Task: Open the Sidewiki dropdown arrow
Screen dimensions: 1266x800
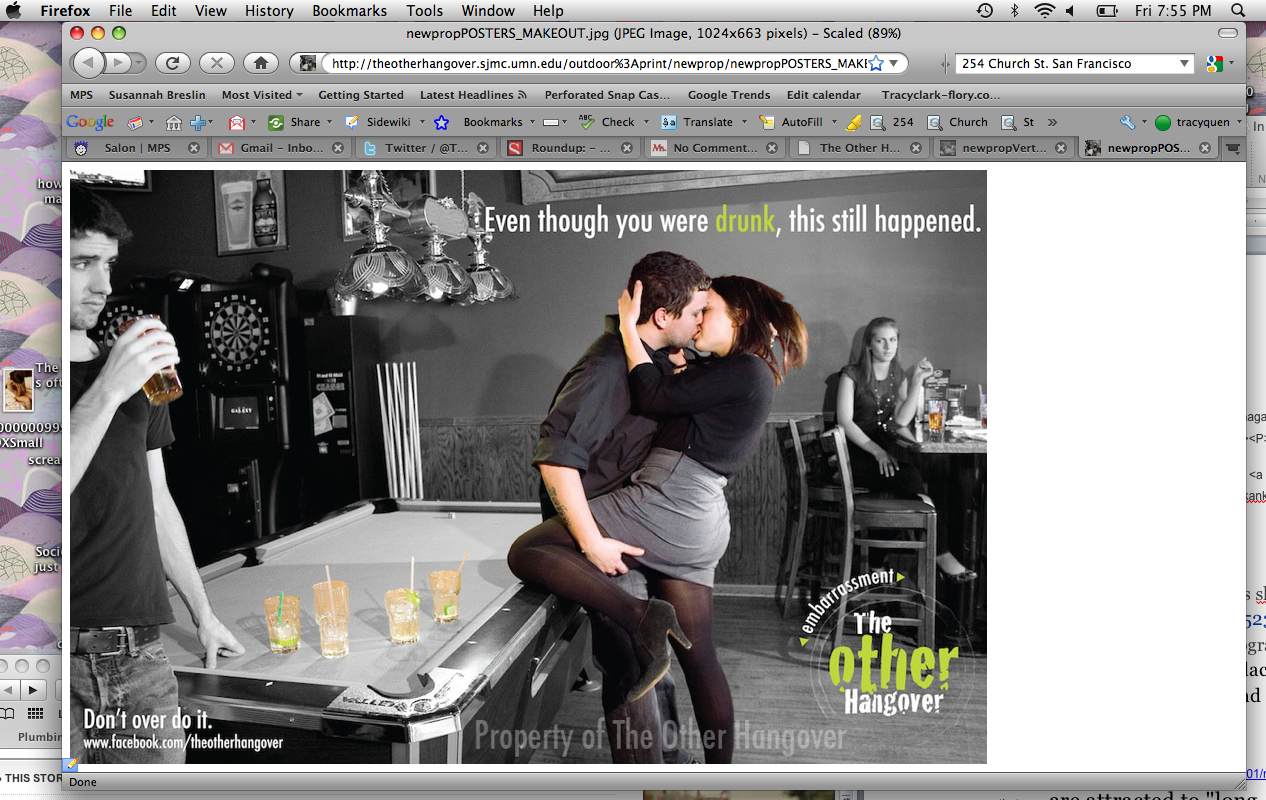Action: (422, 122)
